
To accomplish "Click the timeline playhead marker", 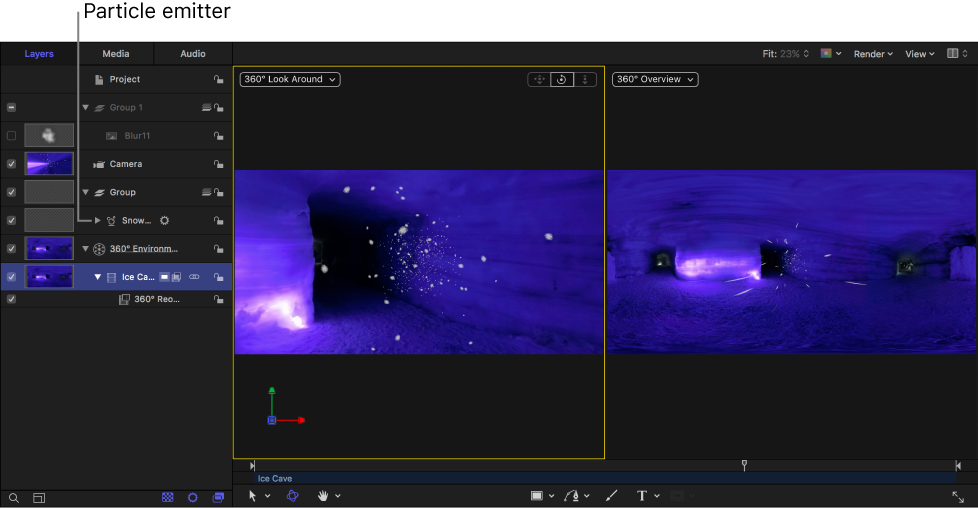I will coord(744,465).
